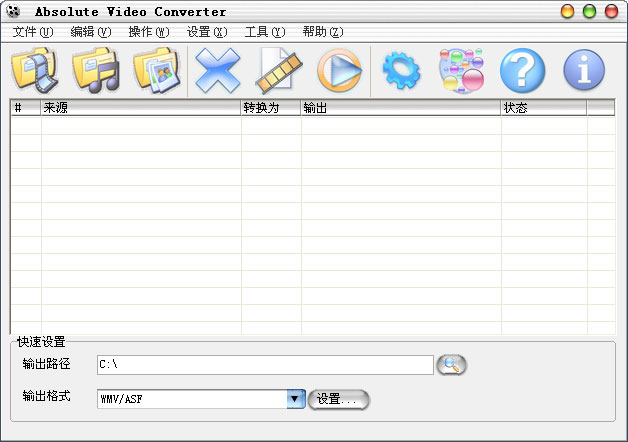Browse output path with magnifier button
The width and height of the screenshot is (628, 442).
coord(451,365)
